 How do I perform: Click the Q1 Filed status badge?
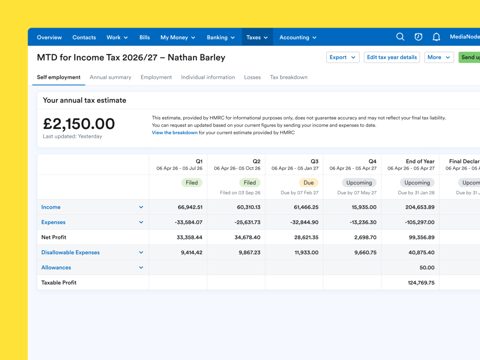click(192, 183)
